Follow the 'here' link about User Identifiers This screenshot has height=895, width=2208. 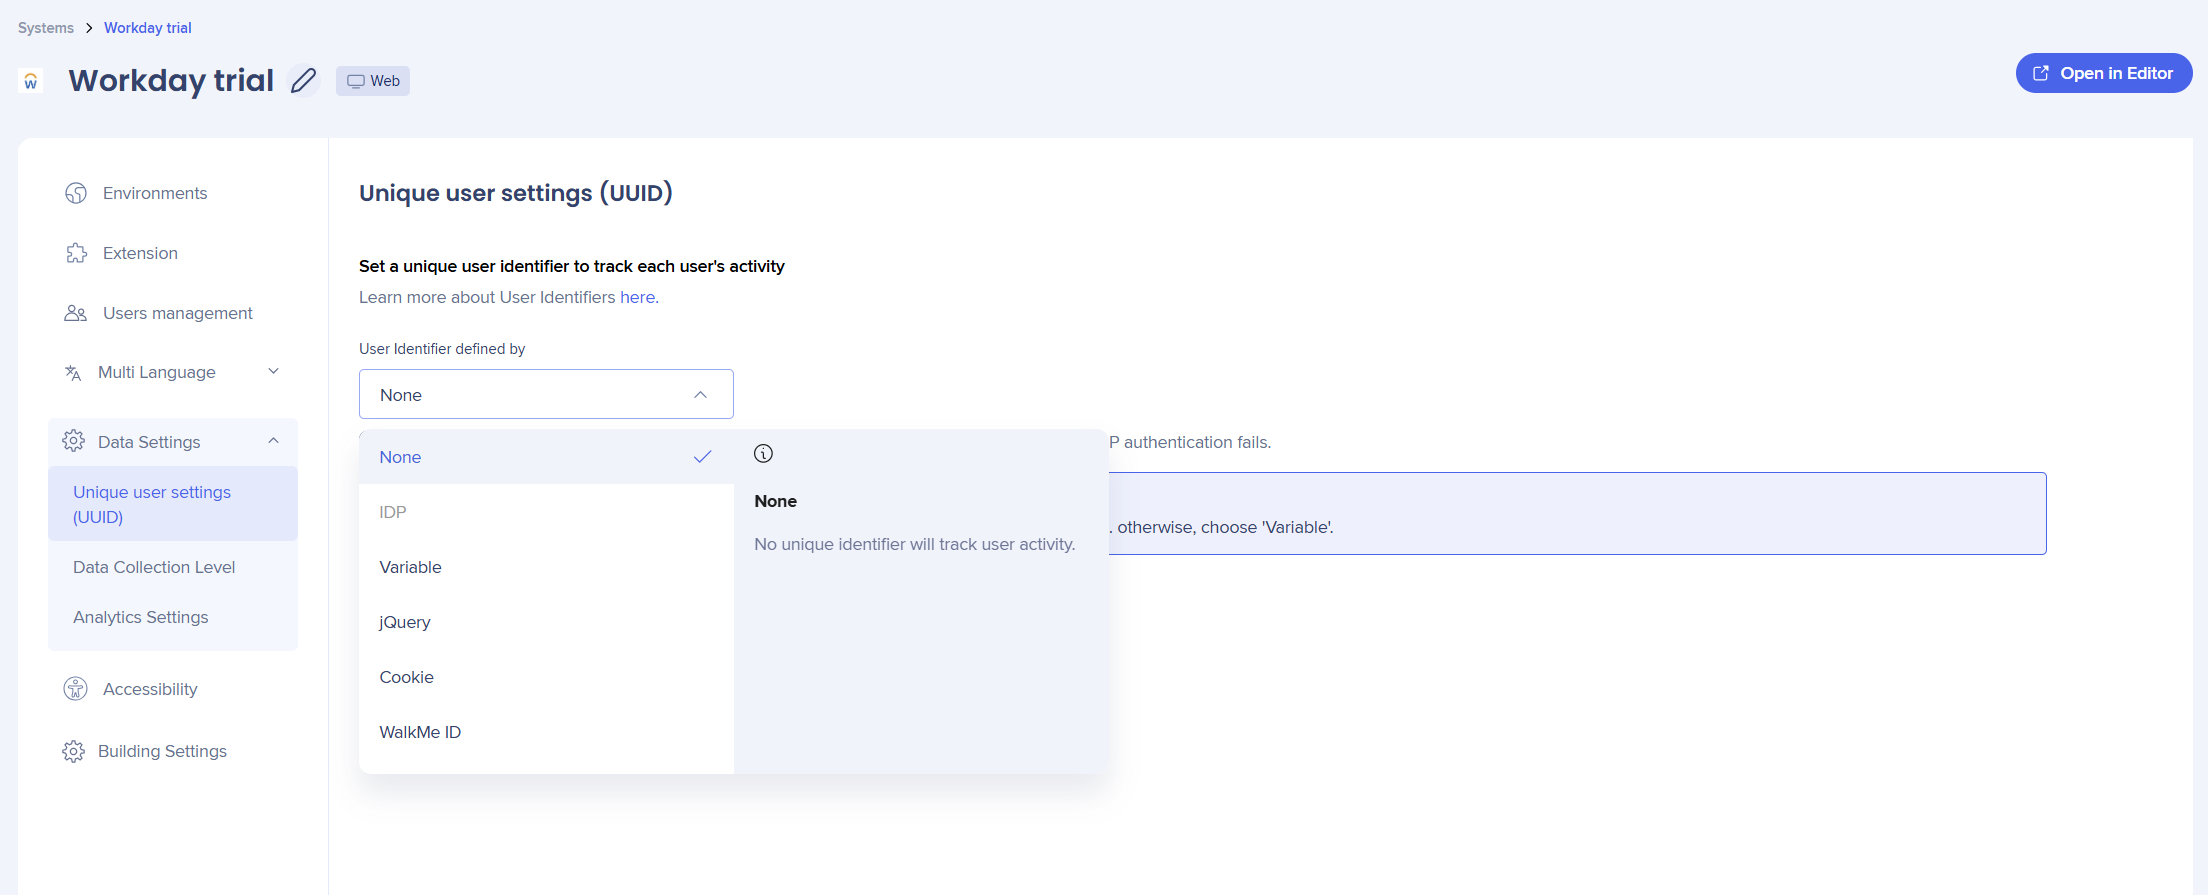638,297
